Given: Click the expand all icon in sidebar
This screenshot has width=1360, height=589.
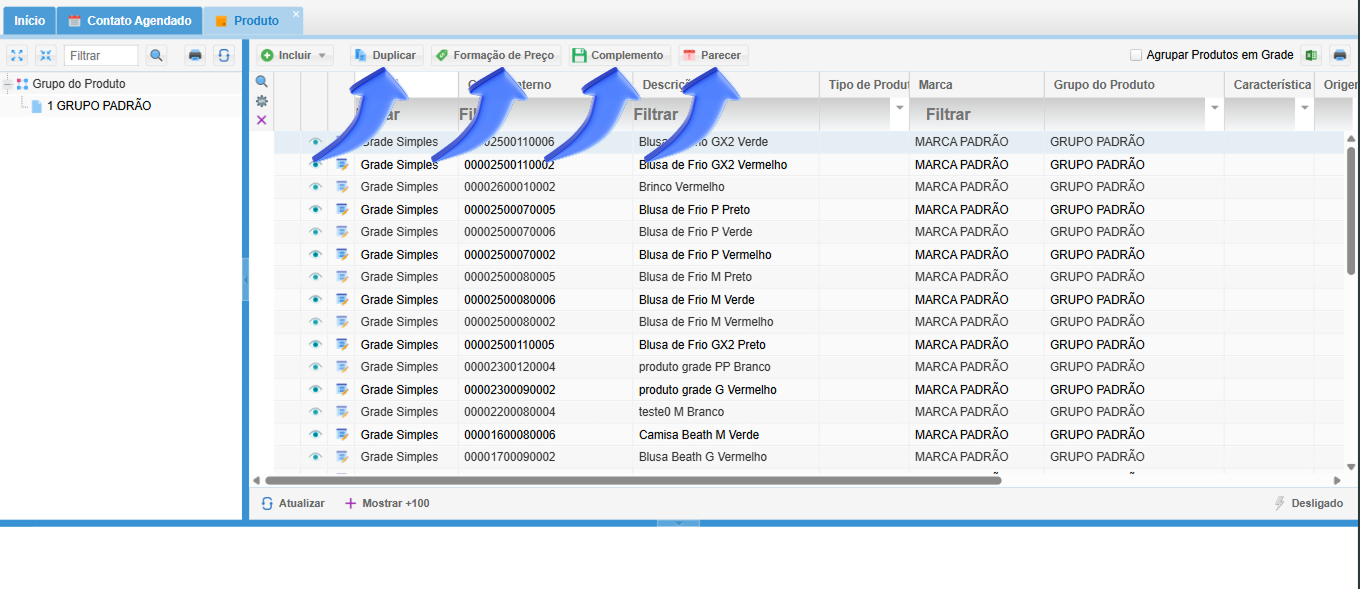Looking at the screenshot, I should coord(17,55).
